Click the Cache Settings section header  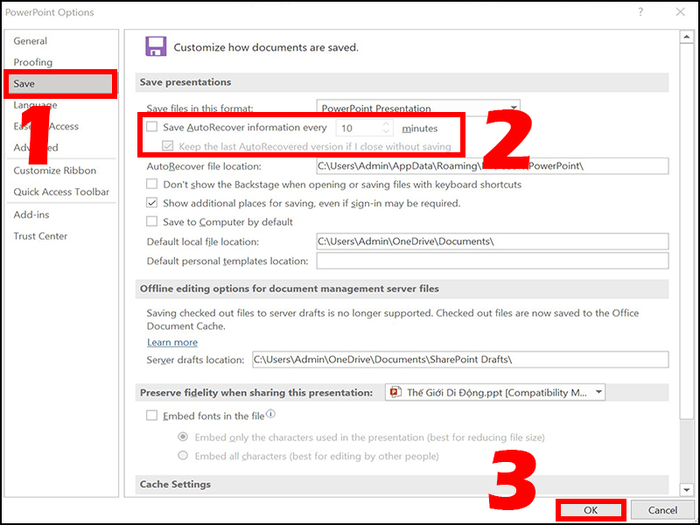tap(402, 484)
